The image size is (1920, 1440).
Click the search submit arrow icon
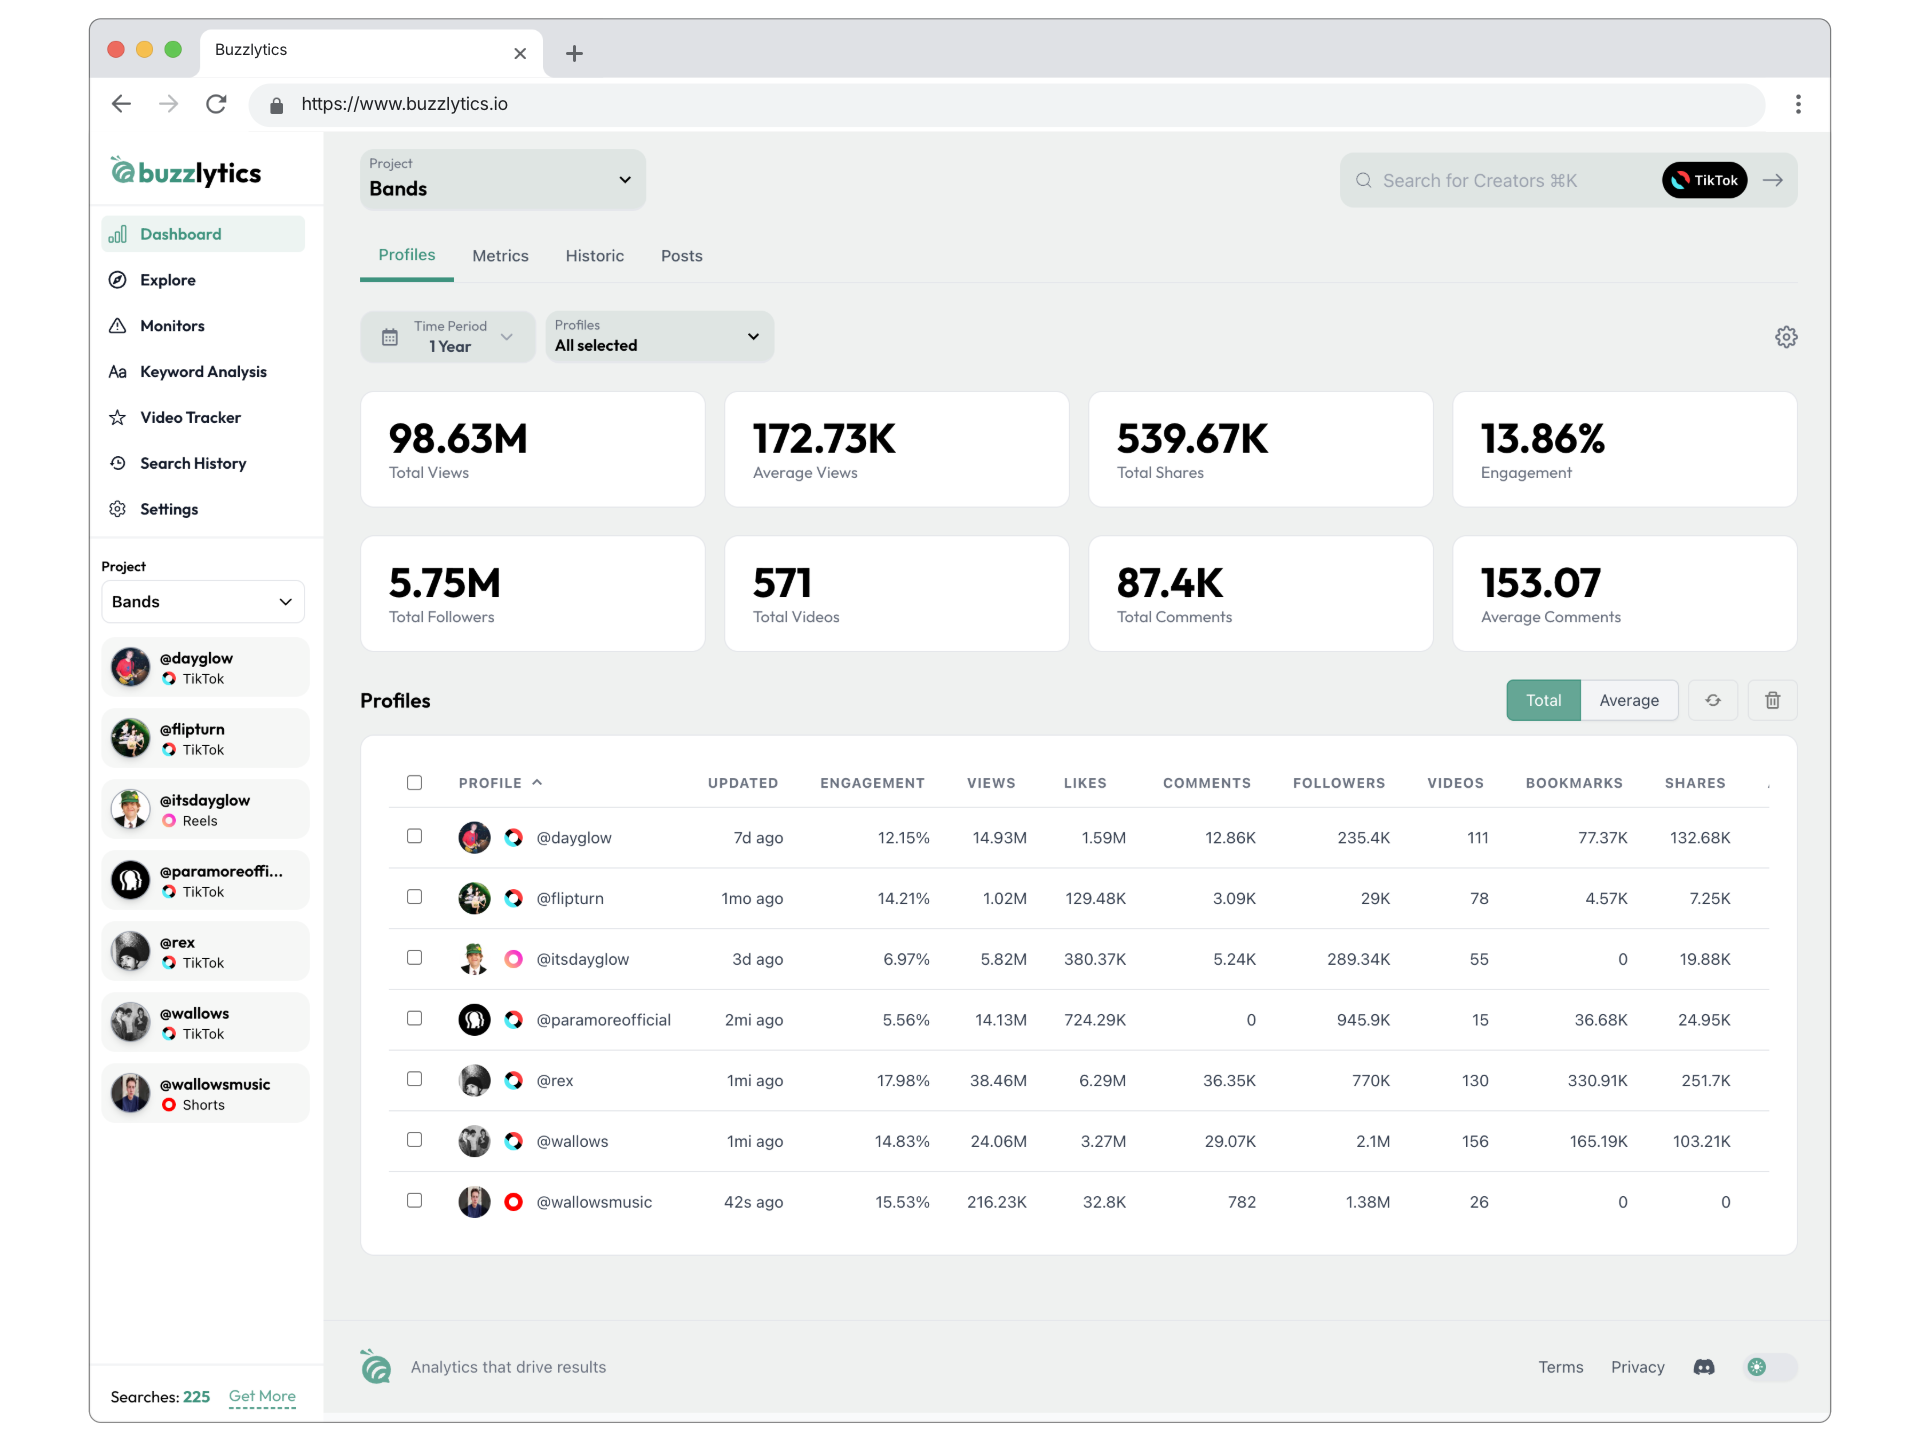point(1773,180)
